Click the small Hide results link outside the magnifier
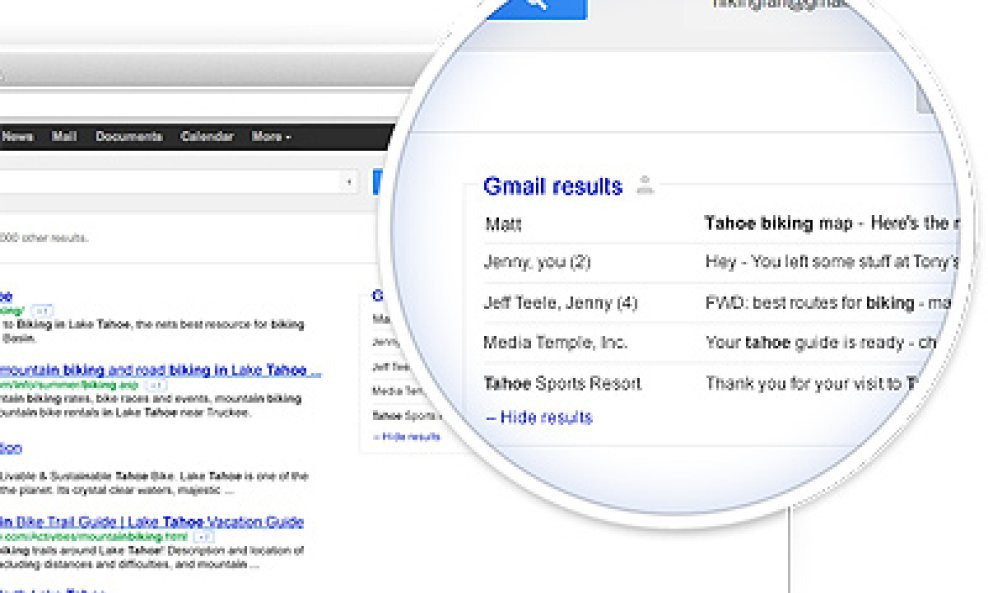This screenshot has height=593, width=988. point(406,437)
